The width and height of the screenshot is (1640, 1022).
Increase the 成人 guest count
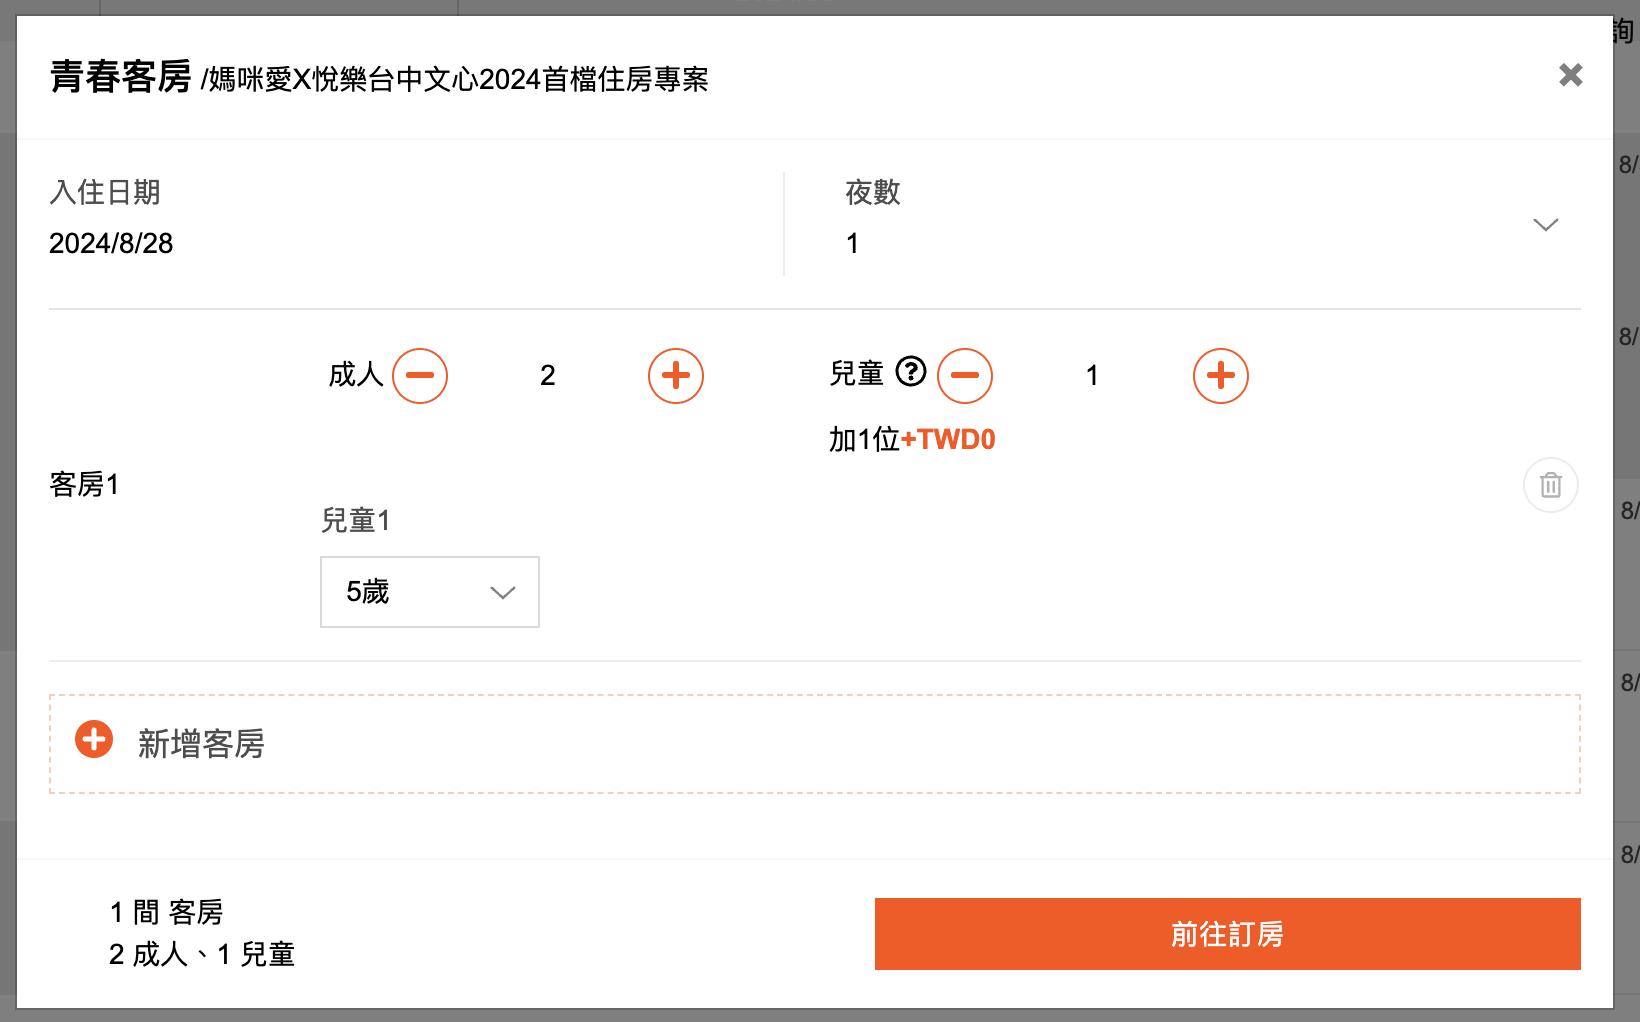coord(676,376)
